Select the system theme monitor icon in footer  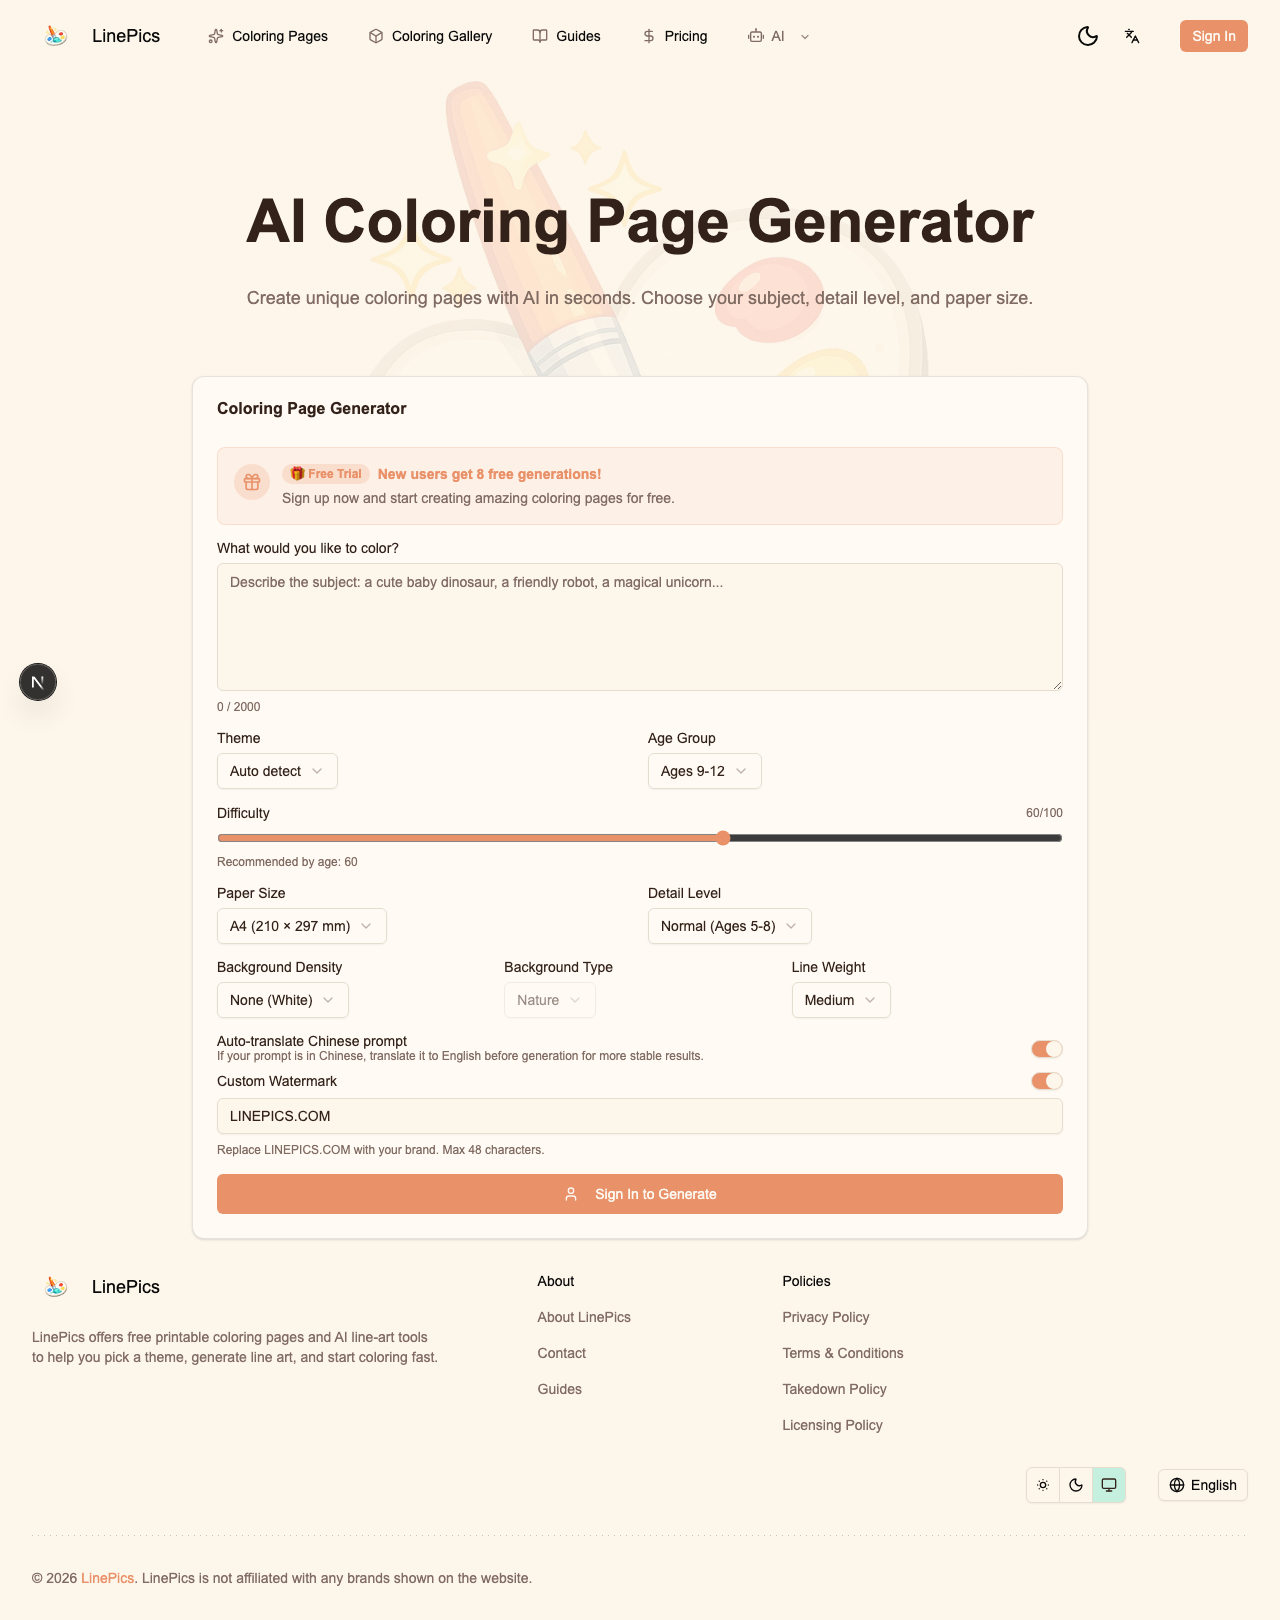(x=1109, y=1485)
